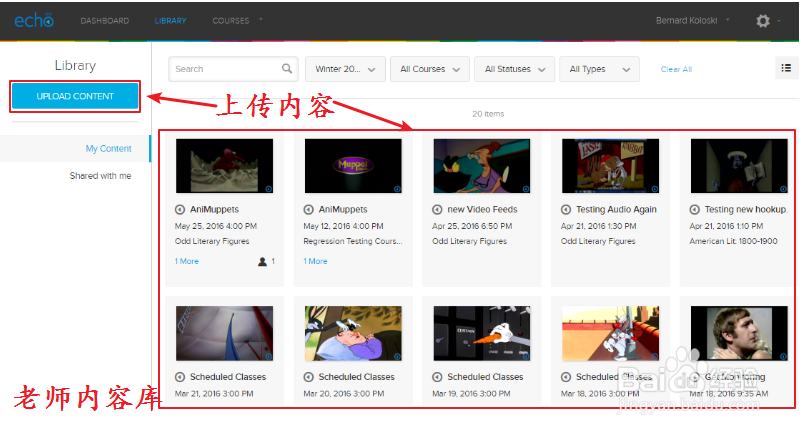Click date Apr 21, 2016 1:30 PM
The height and width of the screenshot is (433, 804).
pos(598,226)
